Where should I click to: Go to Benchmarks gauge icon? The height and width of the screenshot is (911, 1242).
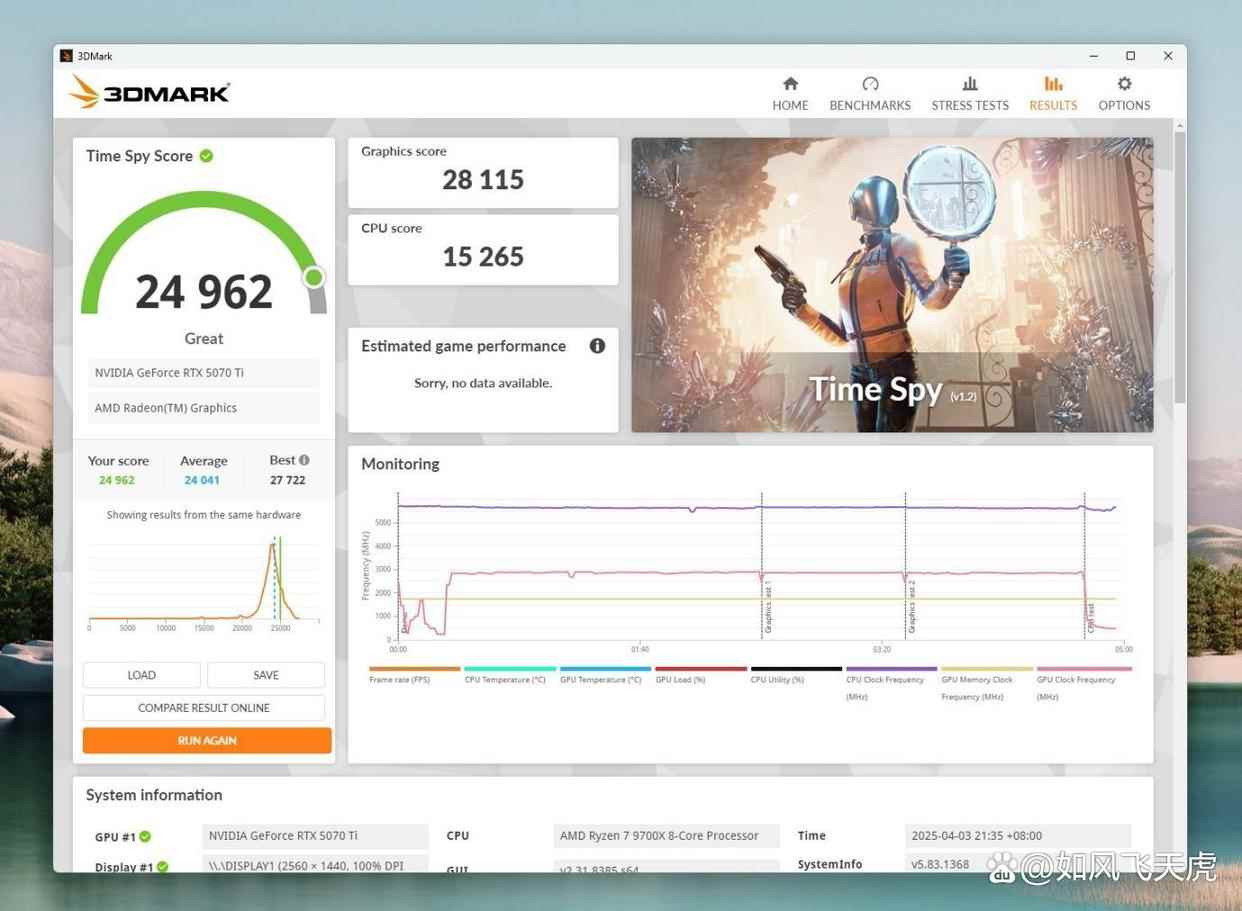pyautogui.click(x=870, y=84)
